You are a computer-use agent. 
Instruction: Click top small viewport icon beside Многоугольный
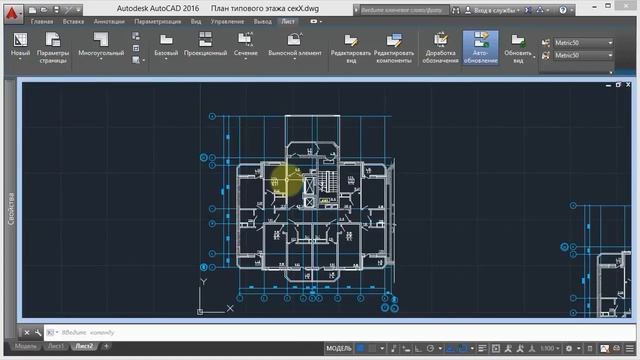tap(136, 36)
